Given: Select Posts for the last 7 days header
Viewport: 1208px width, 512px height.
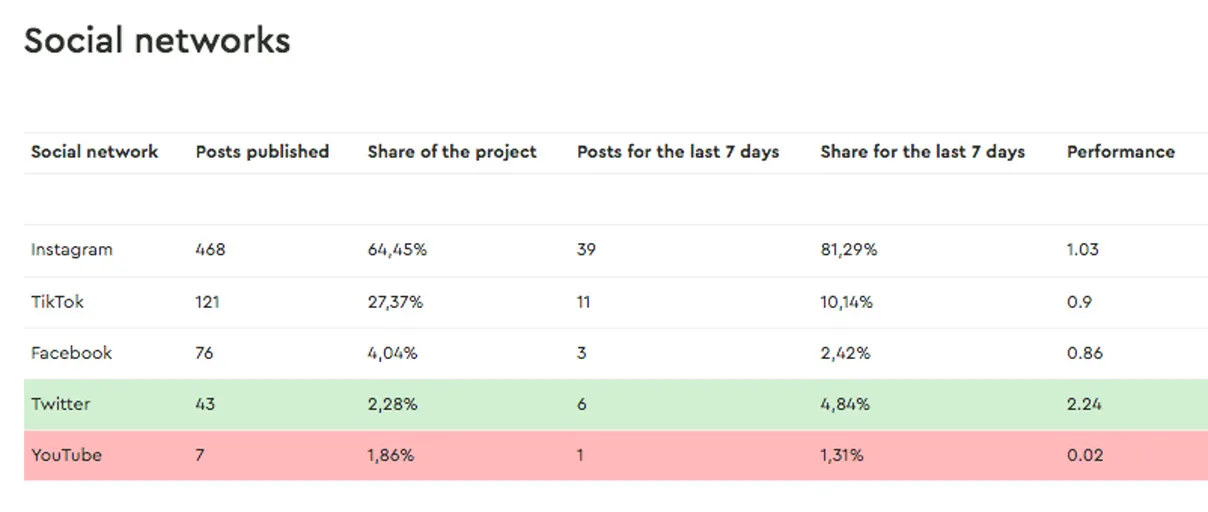Looking at the screenshot, I should click(678, 152).
